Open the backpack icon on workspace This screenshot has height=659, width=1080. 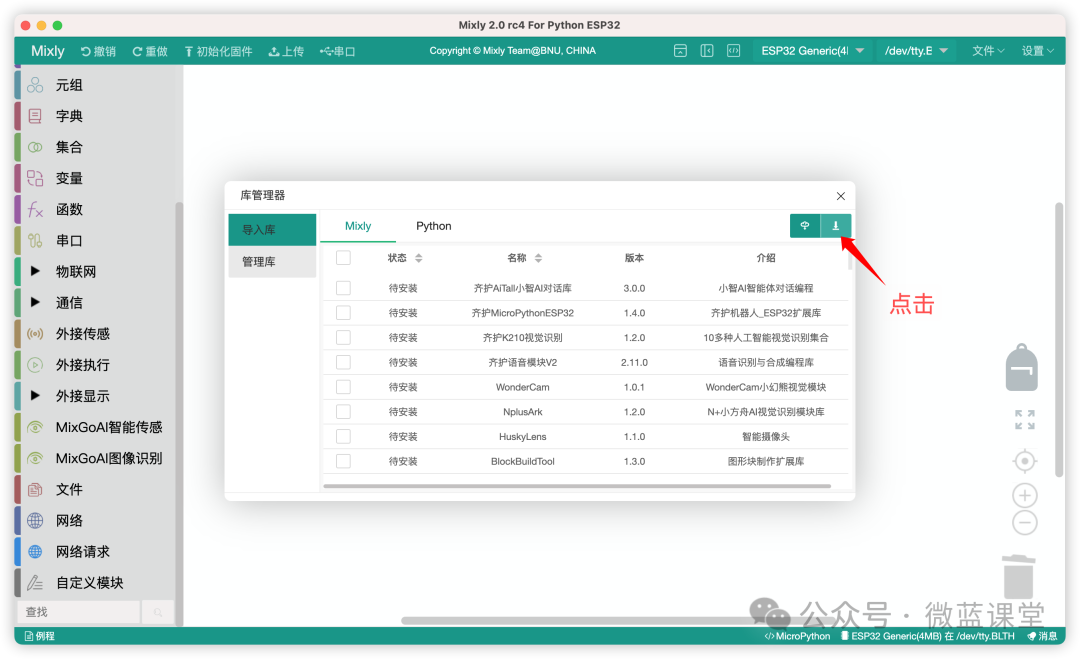tap(1021, 368)
